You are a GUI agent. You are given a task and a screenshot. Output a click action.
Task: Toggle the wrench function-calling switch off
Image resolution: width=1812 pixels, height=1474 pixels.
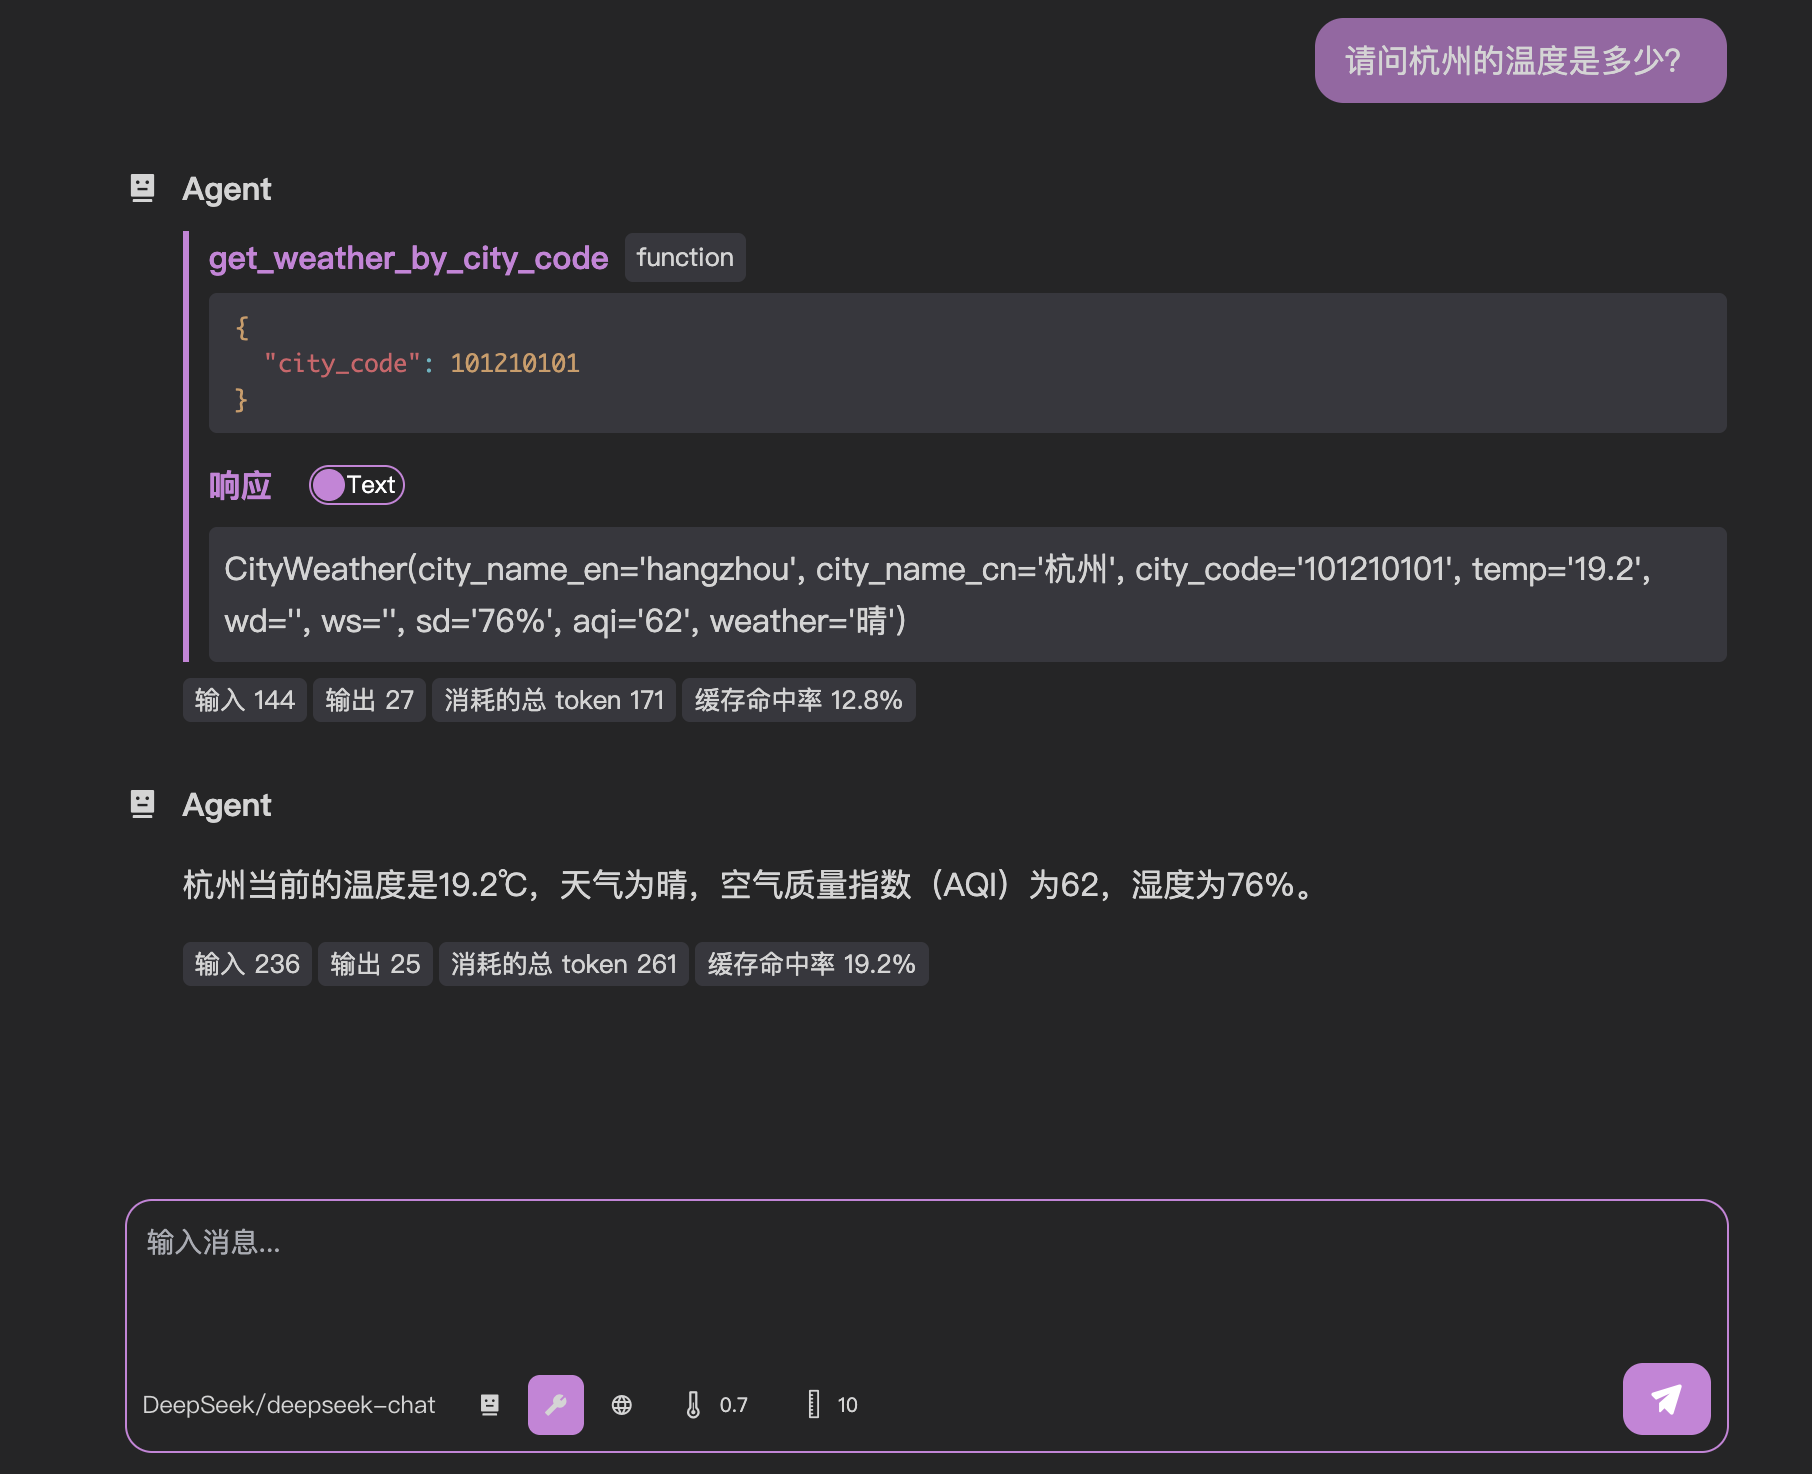click(x=555, y=1404)
